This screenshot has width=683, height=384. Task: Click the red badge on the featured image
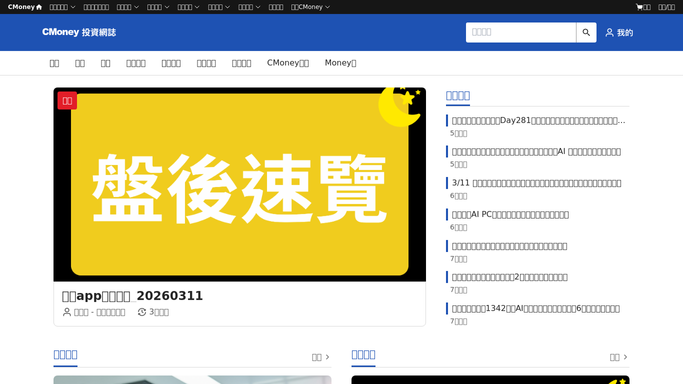point(67,101)
